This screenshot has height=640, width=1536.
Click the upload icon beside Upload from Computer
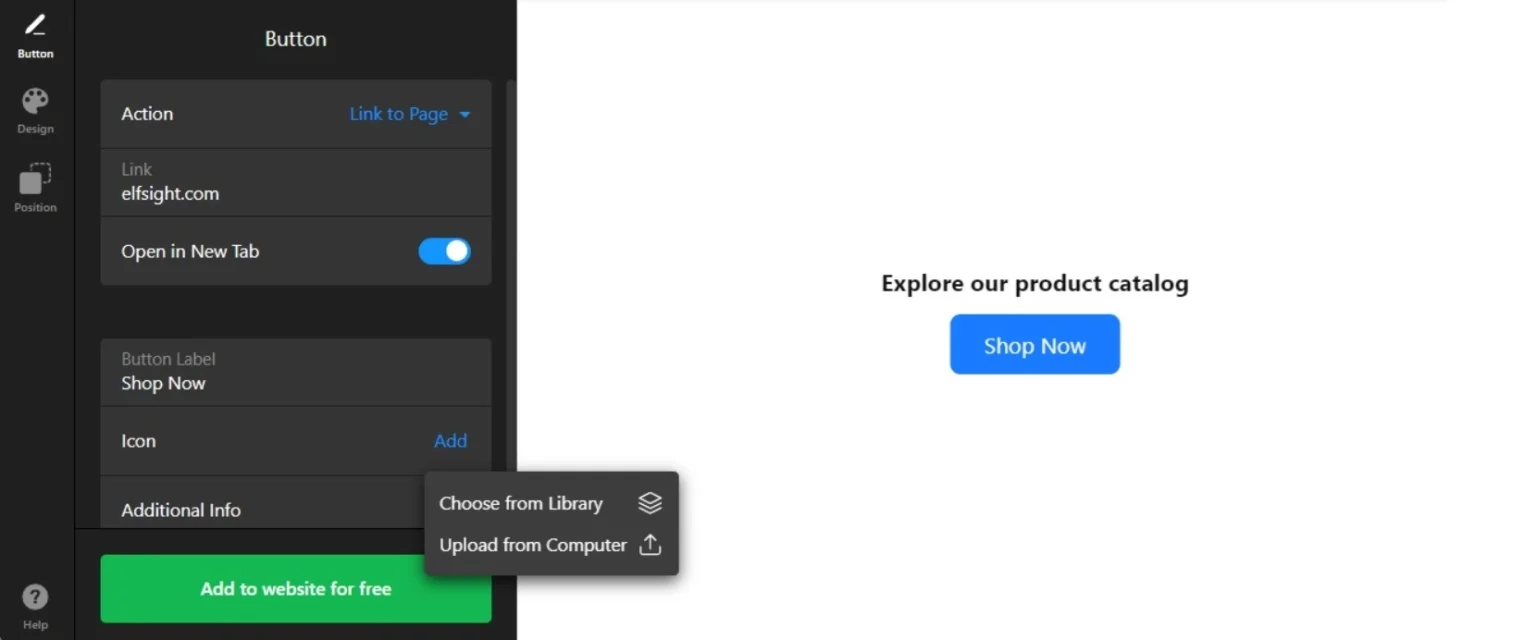click(650, 545)
